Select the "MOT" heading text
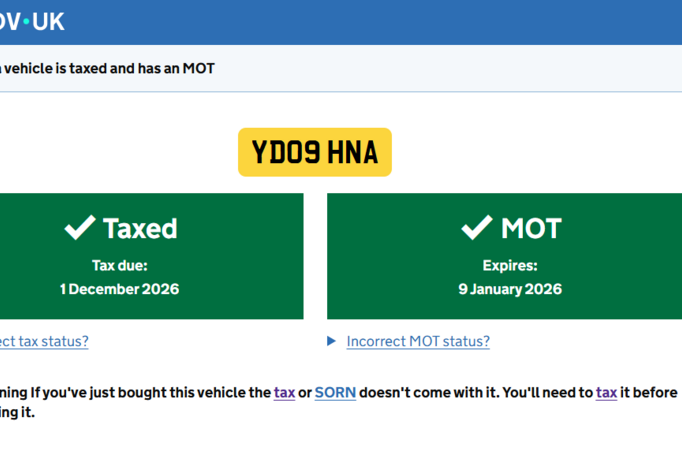This screenshot has height=455, width=682. [x=531, y=229]
